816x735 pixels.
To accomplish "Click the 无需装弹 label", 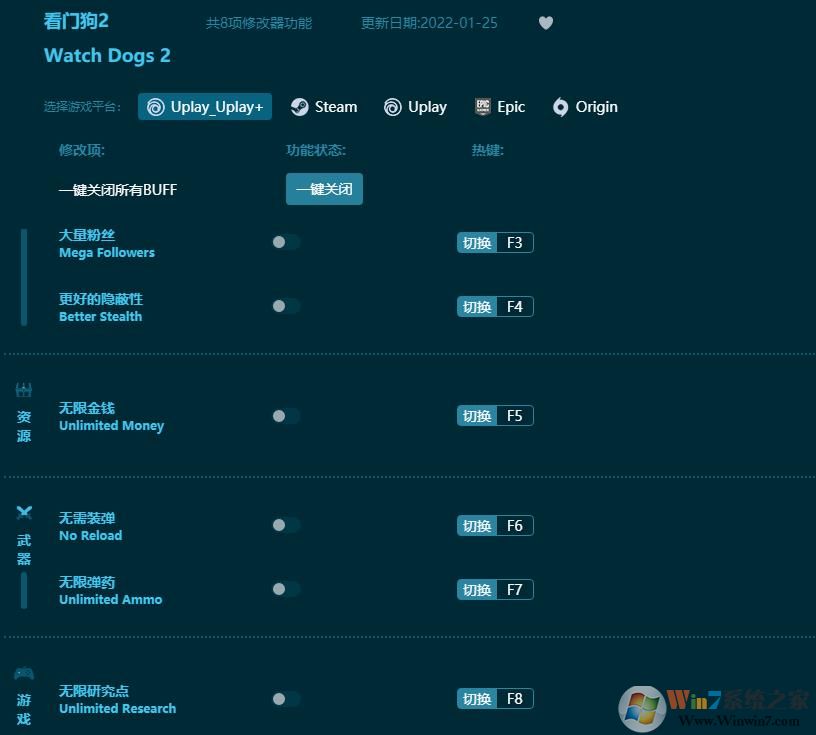I will click(x=87, y=518).
